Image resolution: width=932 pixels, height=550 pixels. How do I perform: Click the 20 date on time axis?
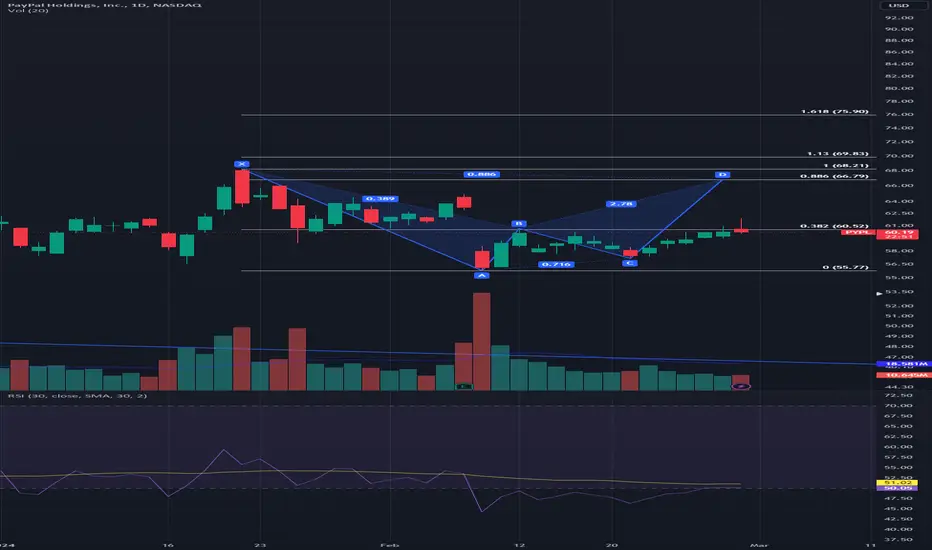[612, 545]
